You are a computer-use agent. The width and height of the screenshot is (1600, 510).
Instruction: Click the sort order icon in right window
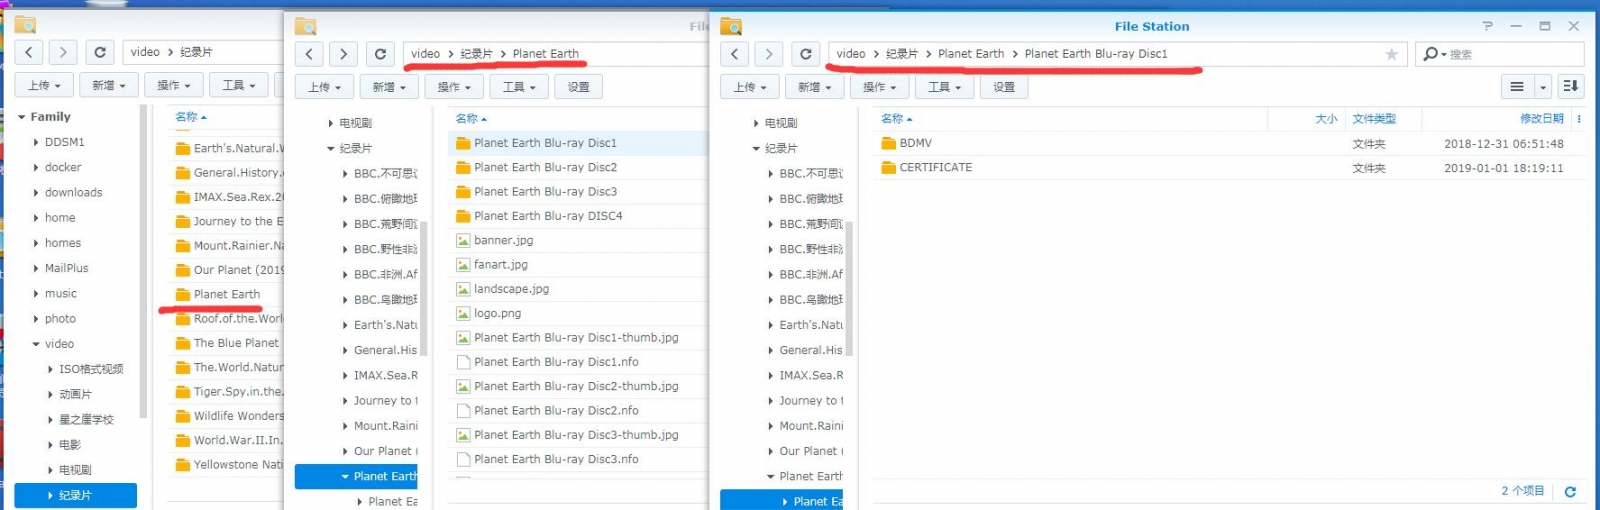pos(1570,87)
